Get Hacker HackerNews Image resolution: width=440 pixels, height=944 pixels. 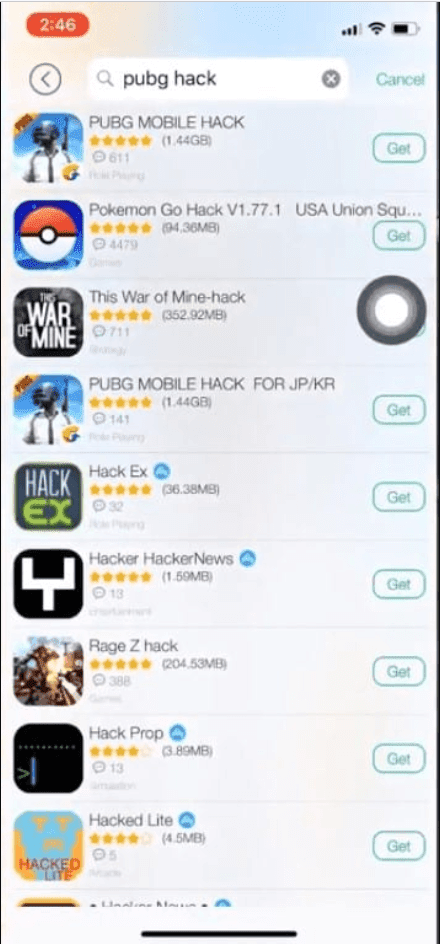pos(399,585)
